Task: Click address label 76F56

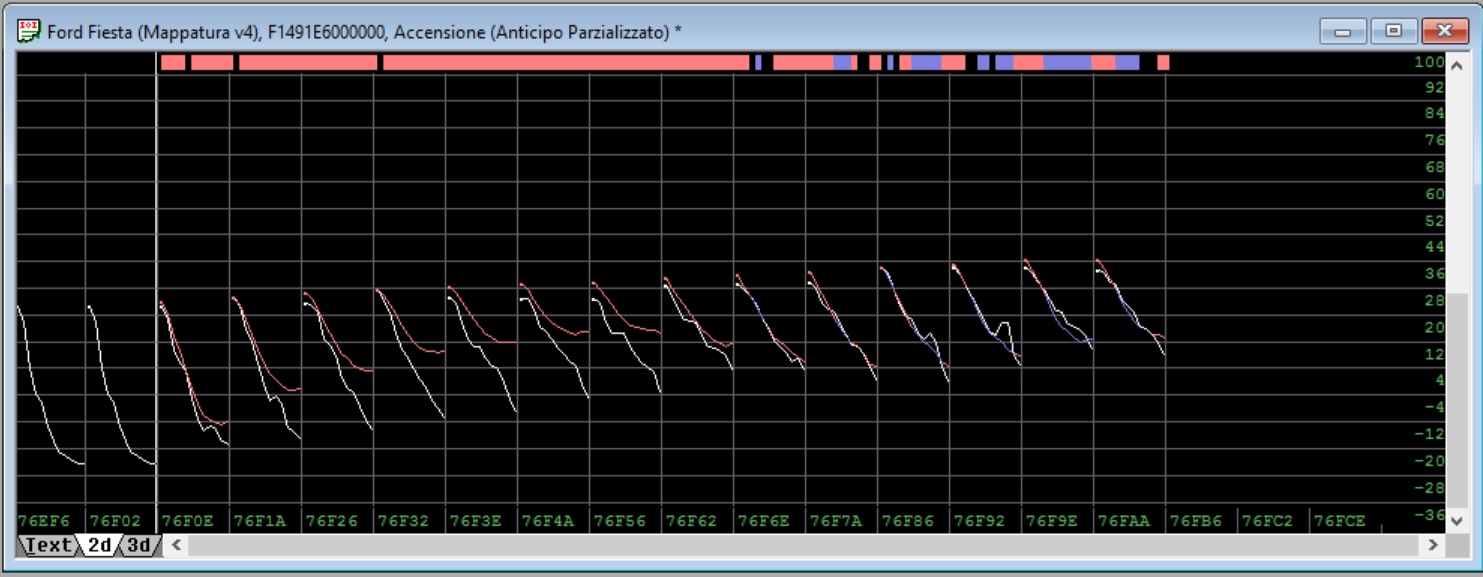Action: [x=620, y=521]
